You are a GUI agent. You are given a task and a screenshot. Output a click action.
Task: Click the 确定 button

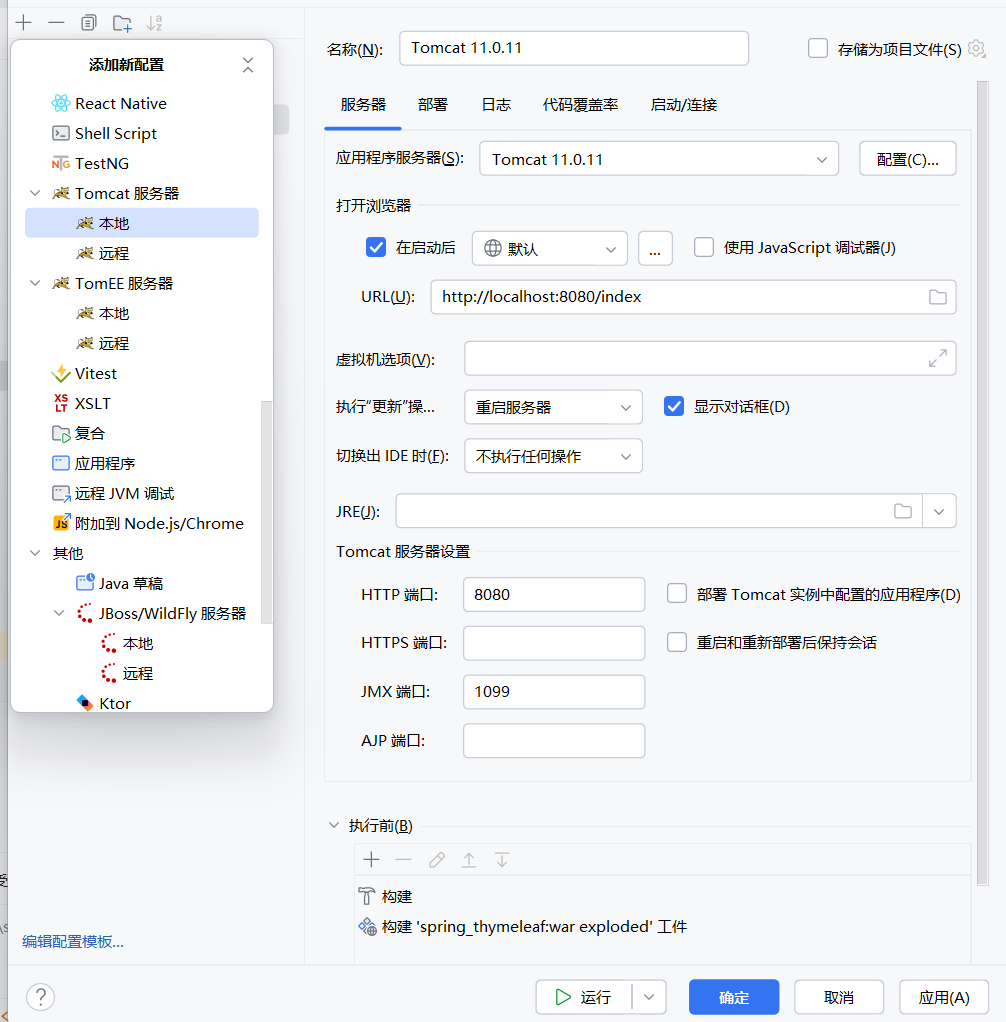(734, 997)
